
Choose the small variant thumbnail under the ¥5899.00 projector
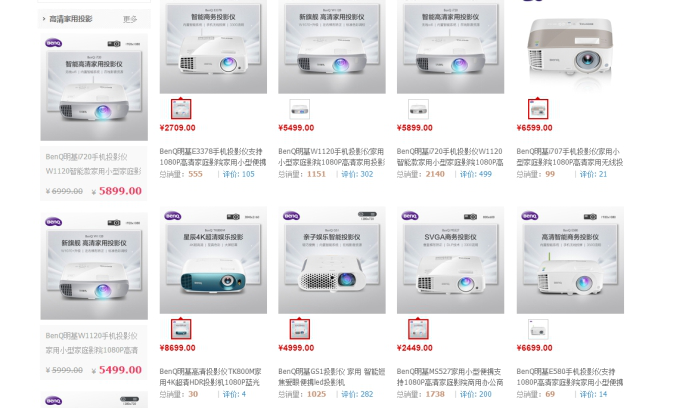418,109
